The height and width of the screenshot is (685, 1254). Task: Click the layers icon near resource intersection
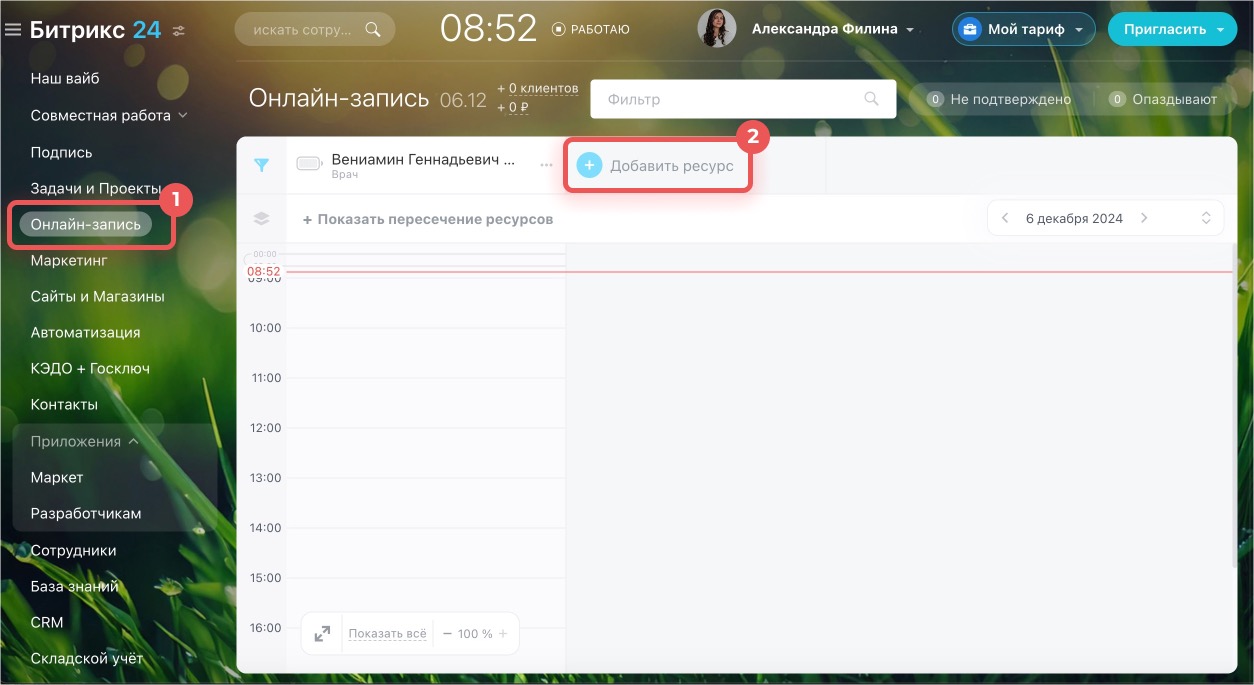click(261, 219)
